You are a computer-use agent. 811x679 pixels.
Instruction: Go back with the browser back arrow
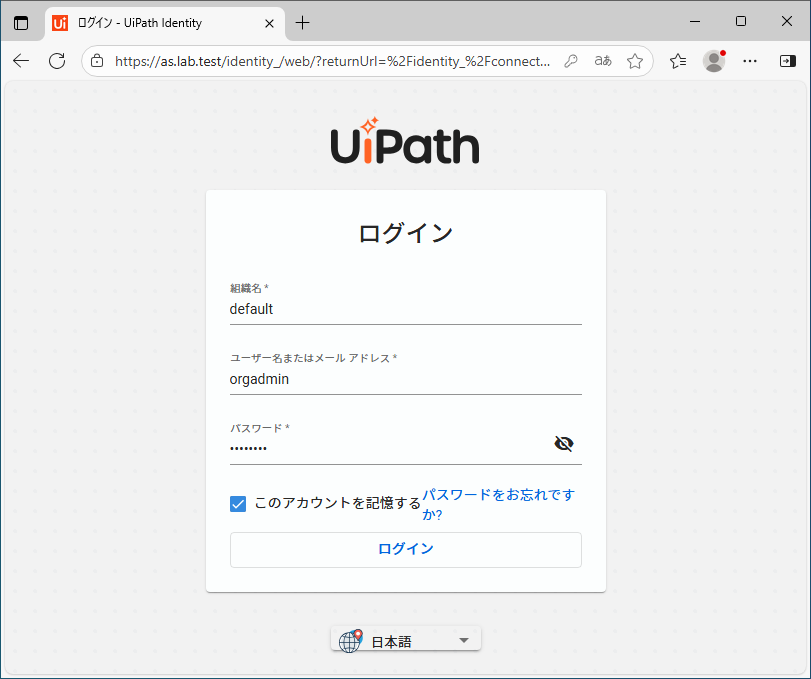[21, 61]
